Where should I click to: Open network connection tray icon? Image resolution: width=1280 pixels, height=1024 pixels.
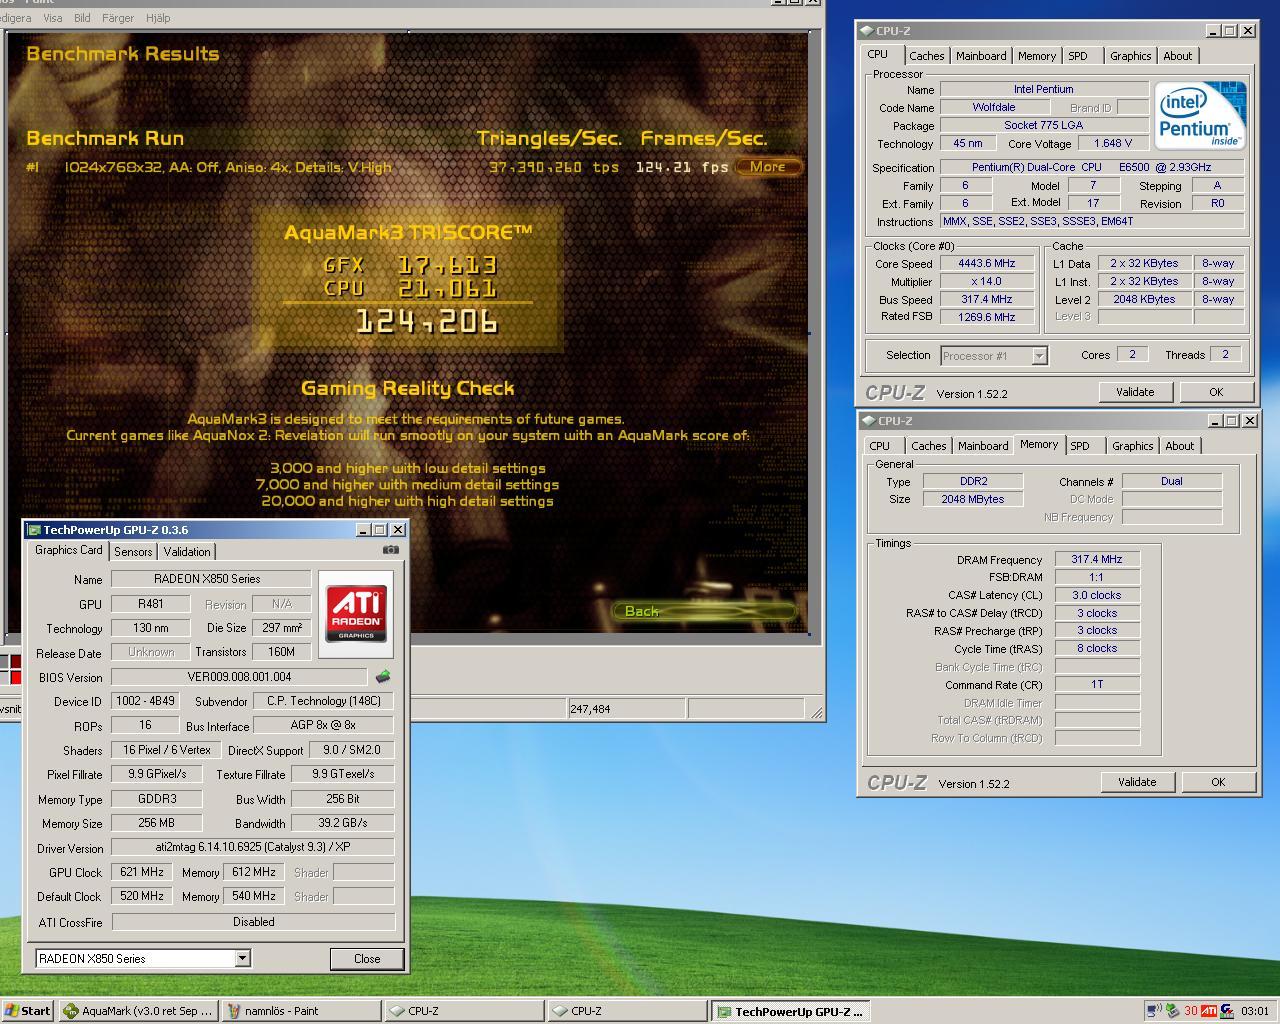[1154, 1011]
